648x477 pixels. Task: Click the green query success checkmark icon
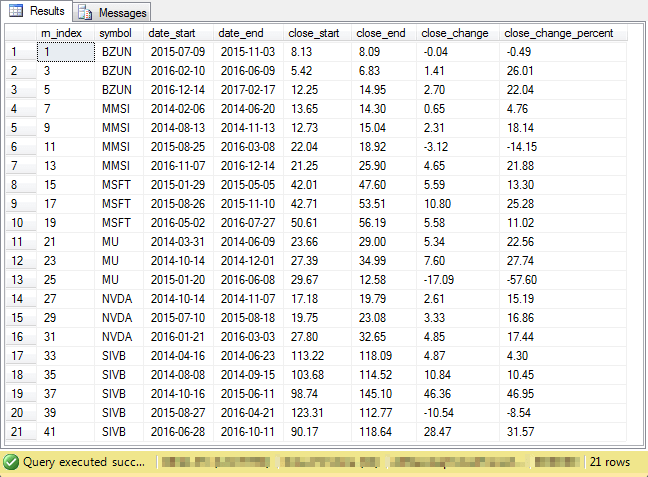11,462
